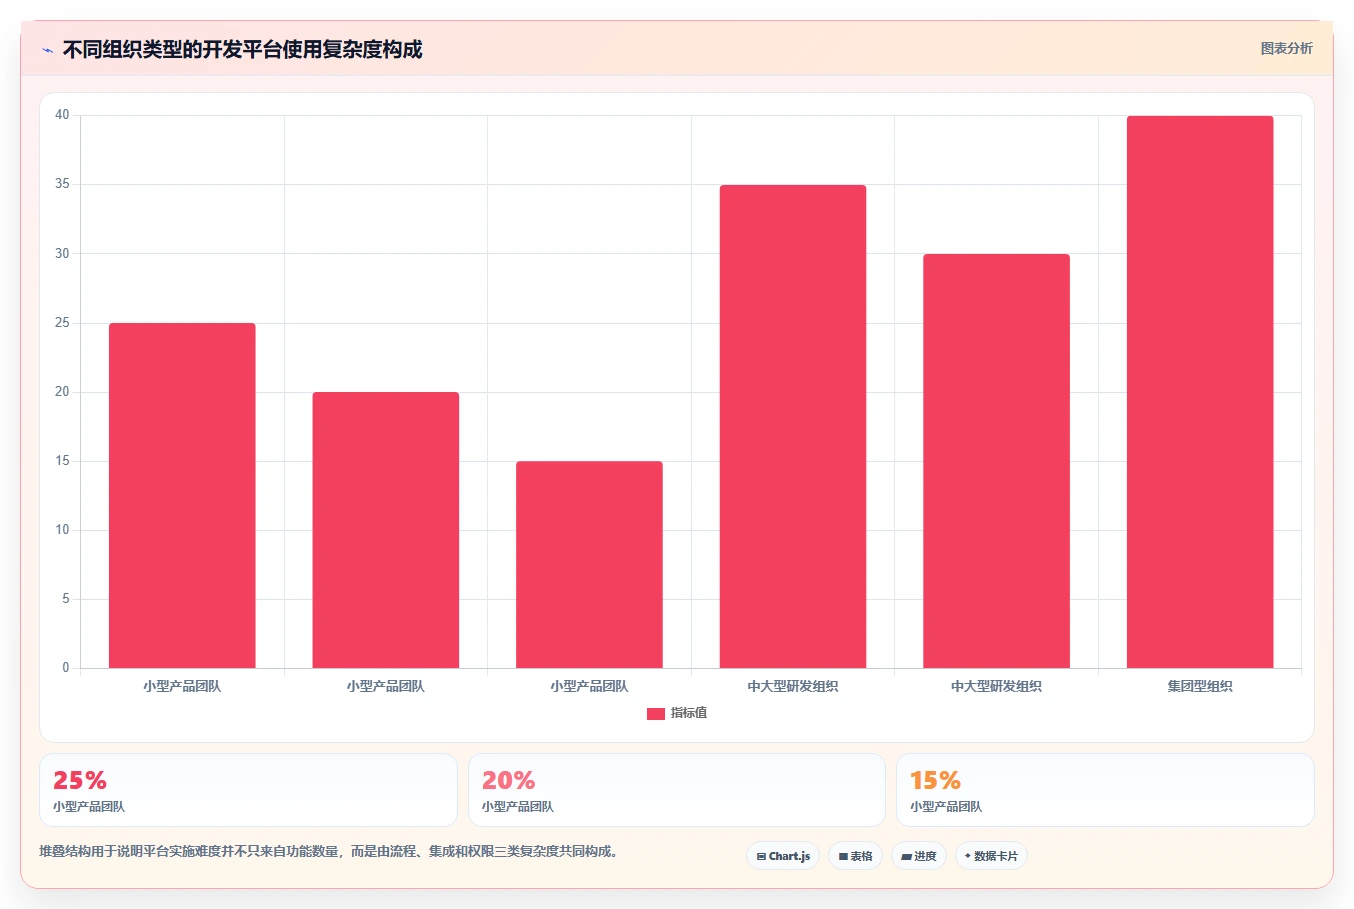This screenshot has width=1354, height=909.
Task: Click 小型产品团队 label inside the 15% card
Action: pyautogui.click(x=946, y=807)
